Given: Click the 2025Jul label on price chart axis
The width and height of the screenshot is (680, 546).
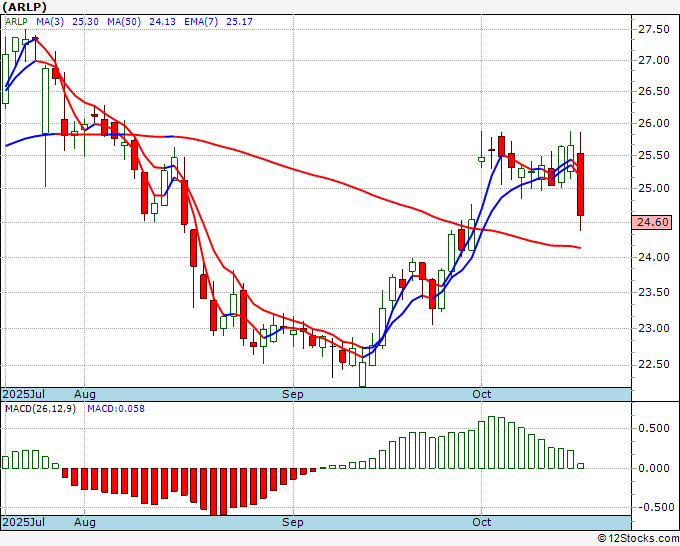Looking at the screenshot, I should (23, 394).
